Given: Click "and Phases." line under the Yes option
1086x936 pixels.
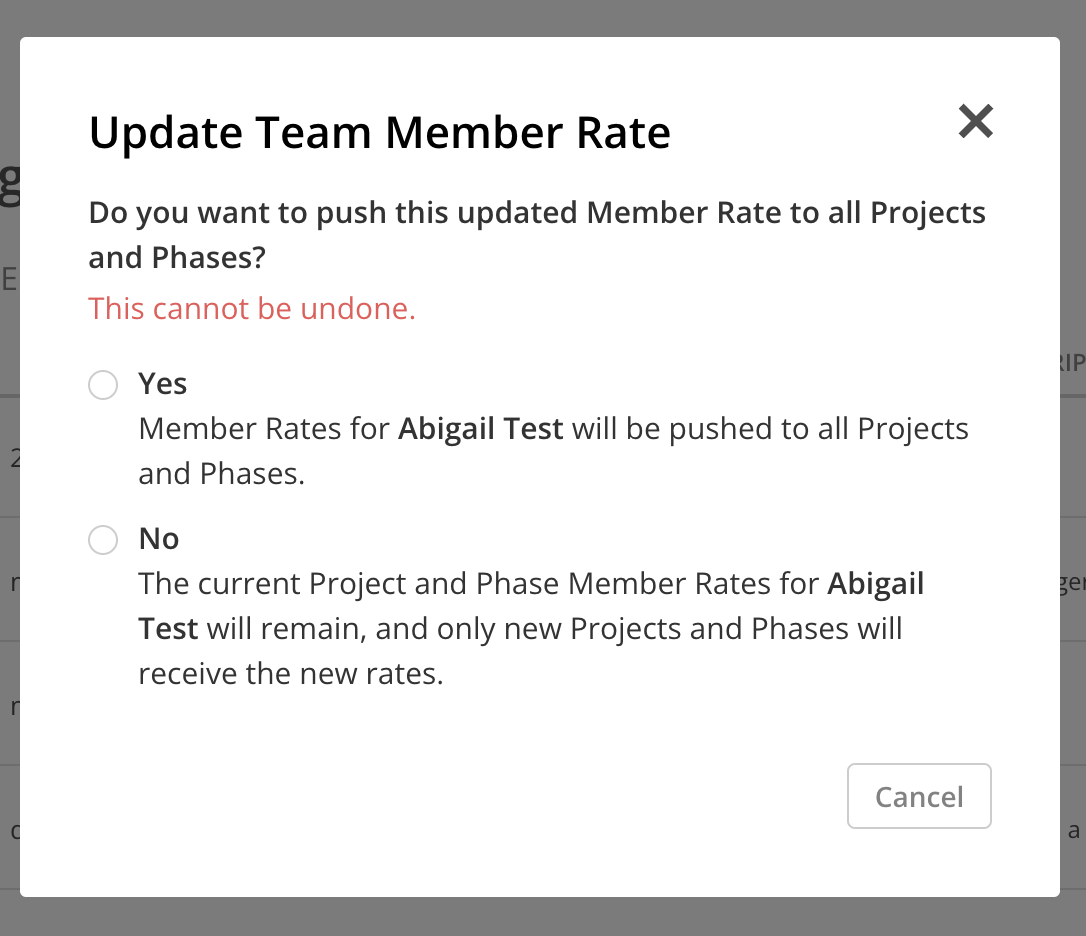Looking at the screenshot, I should click(x=221, y=474).
